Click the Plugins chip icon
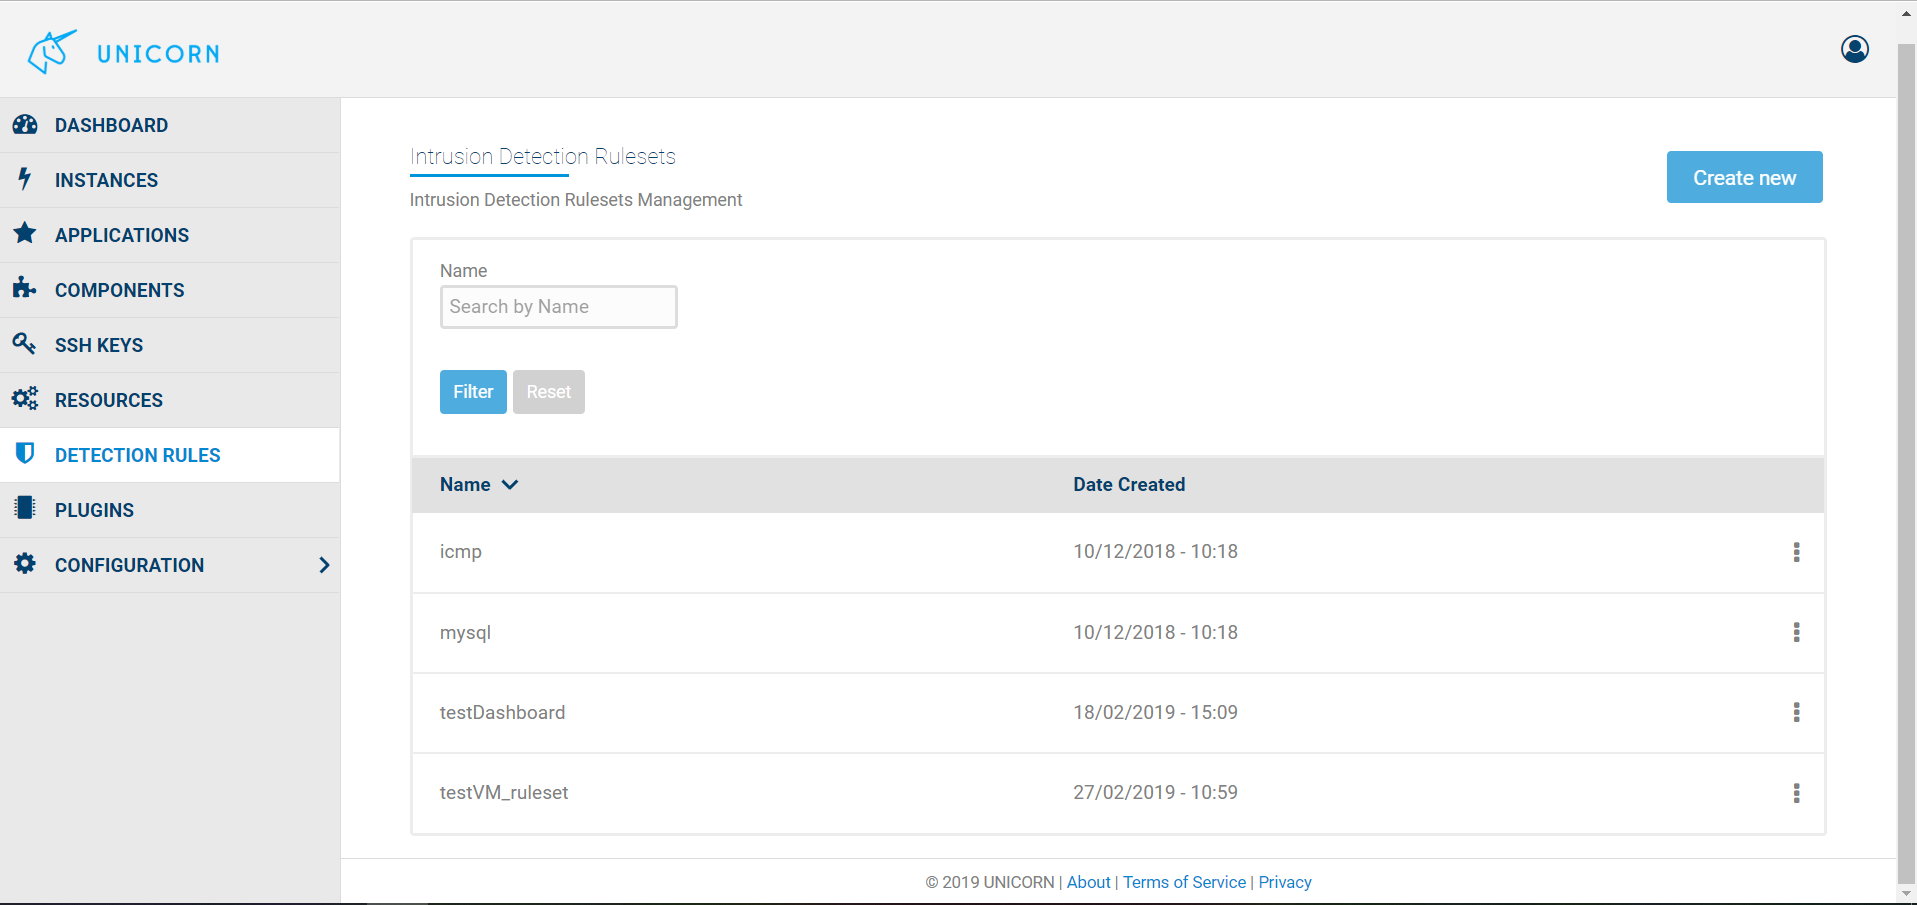 [x=25, y=508]
